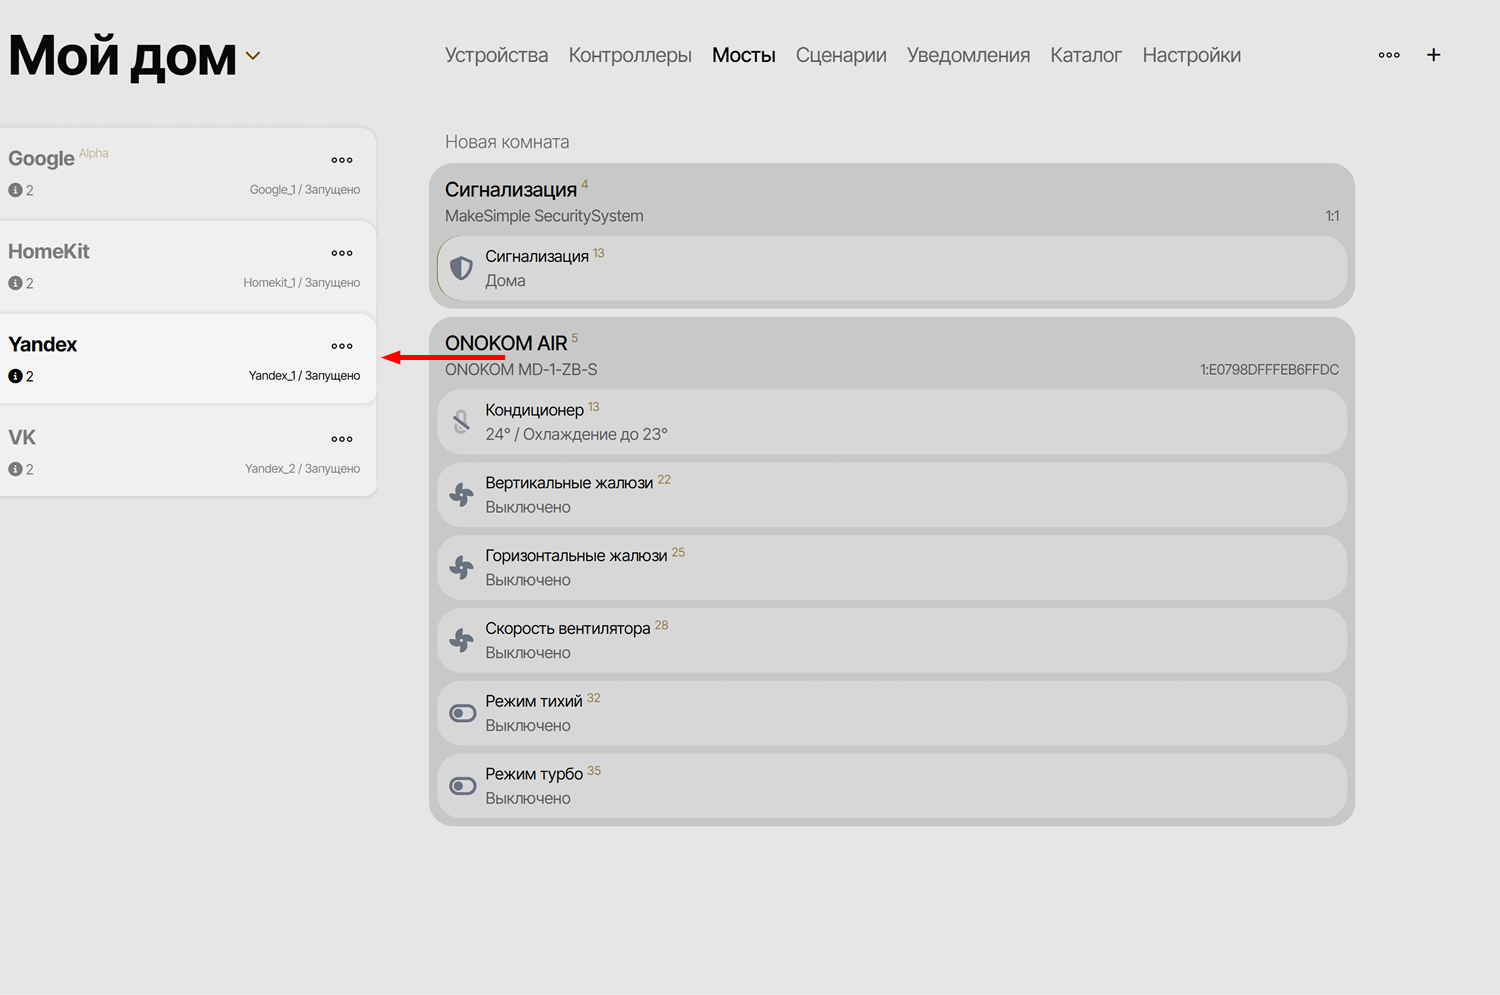Click the Новая комната room label

pyautogui.click(x=507, y=142)
